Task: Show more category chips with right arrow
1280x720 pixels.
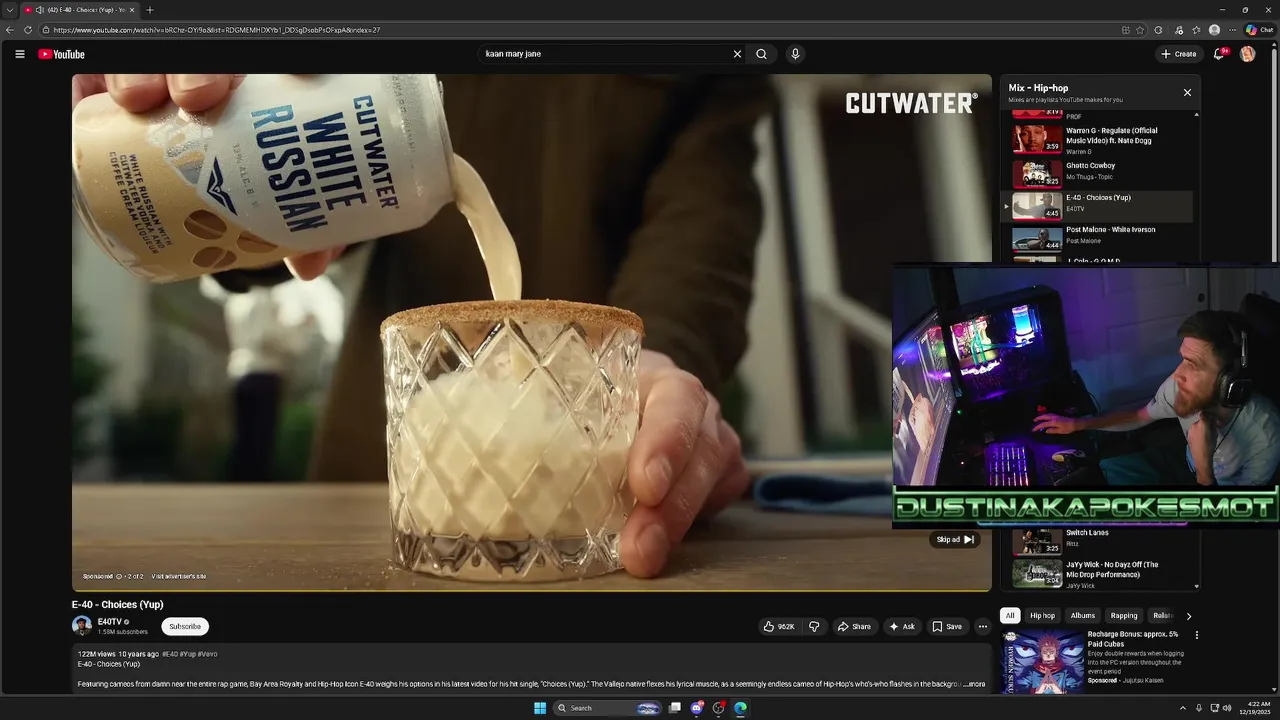Action: pos(1188,616)
